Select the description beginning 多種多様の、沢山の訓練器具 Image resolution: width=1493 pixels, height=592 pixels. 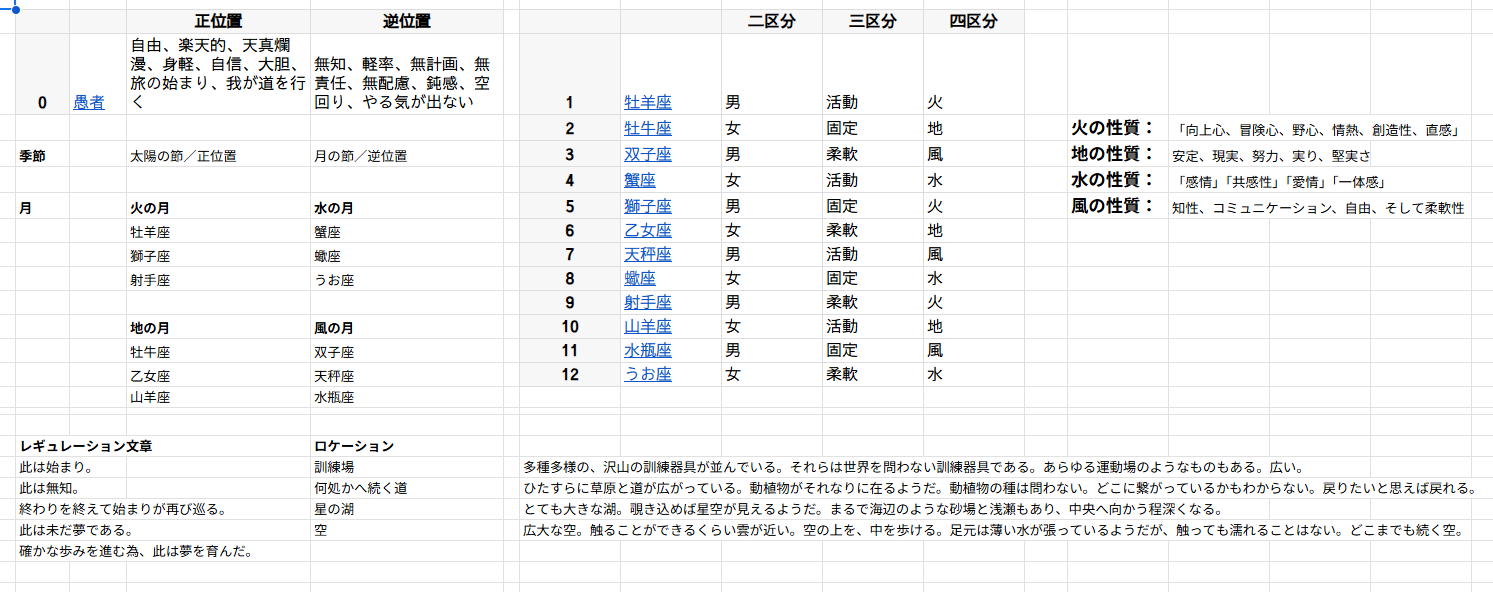pyautogui.click(x=913, y=467)
